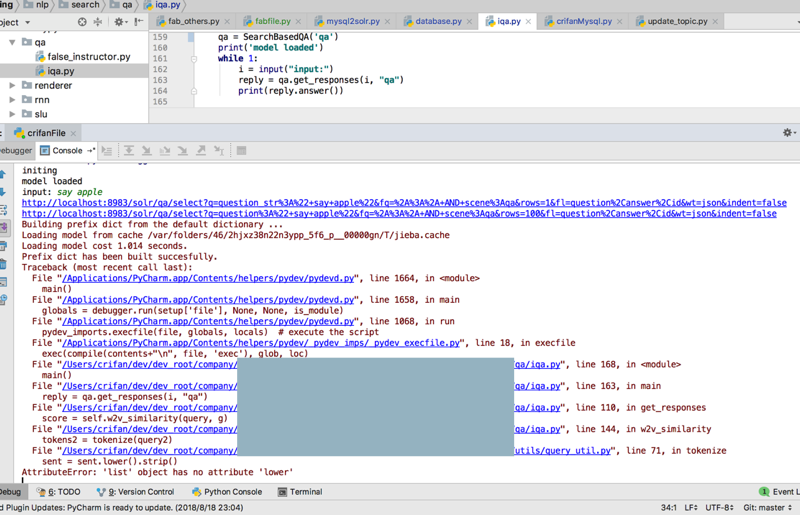Click the up arrow icon in console gutter

click(3, 175)
